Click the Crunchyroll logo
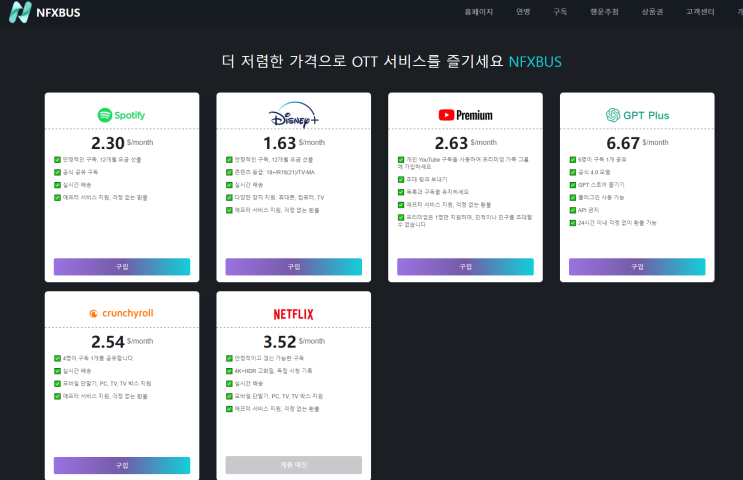Screen dimensions: 743x480 pos(121,313)
